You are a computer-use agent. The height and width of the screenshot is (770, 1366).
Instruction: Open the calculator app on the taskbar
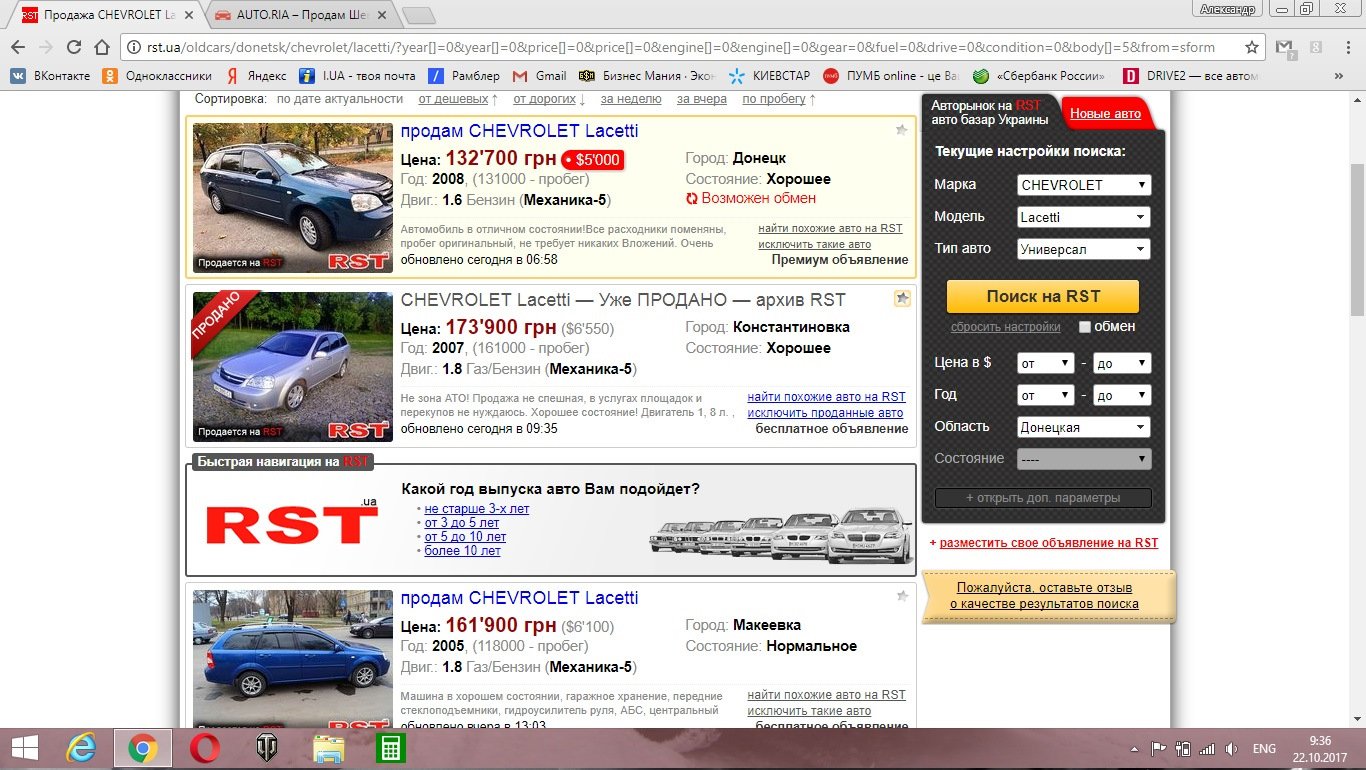tap(389, 748)
